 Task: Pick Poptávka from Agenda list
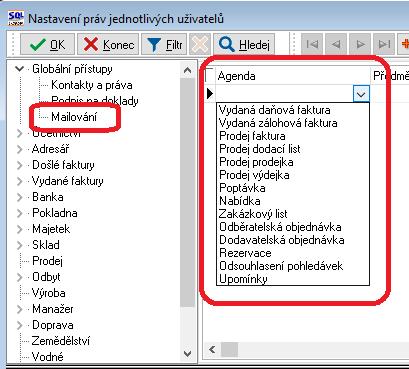242,188
